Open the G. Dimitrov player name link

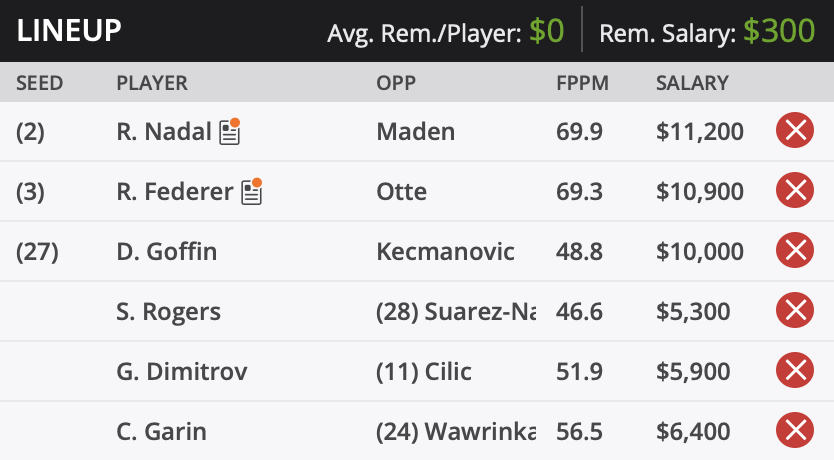[182, 372]
